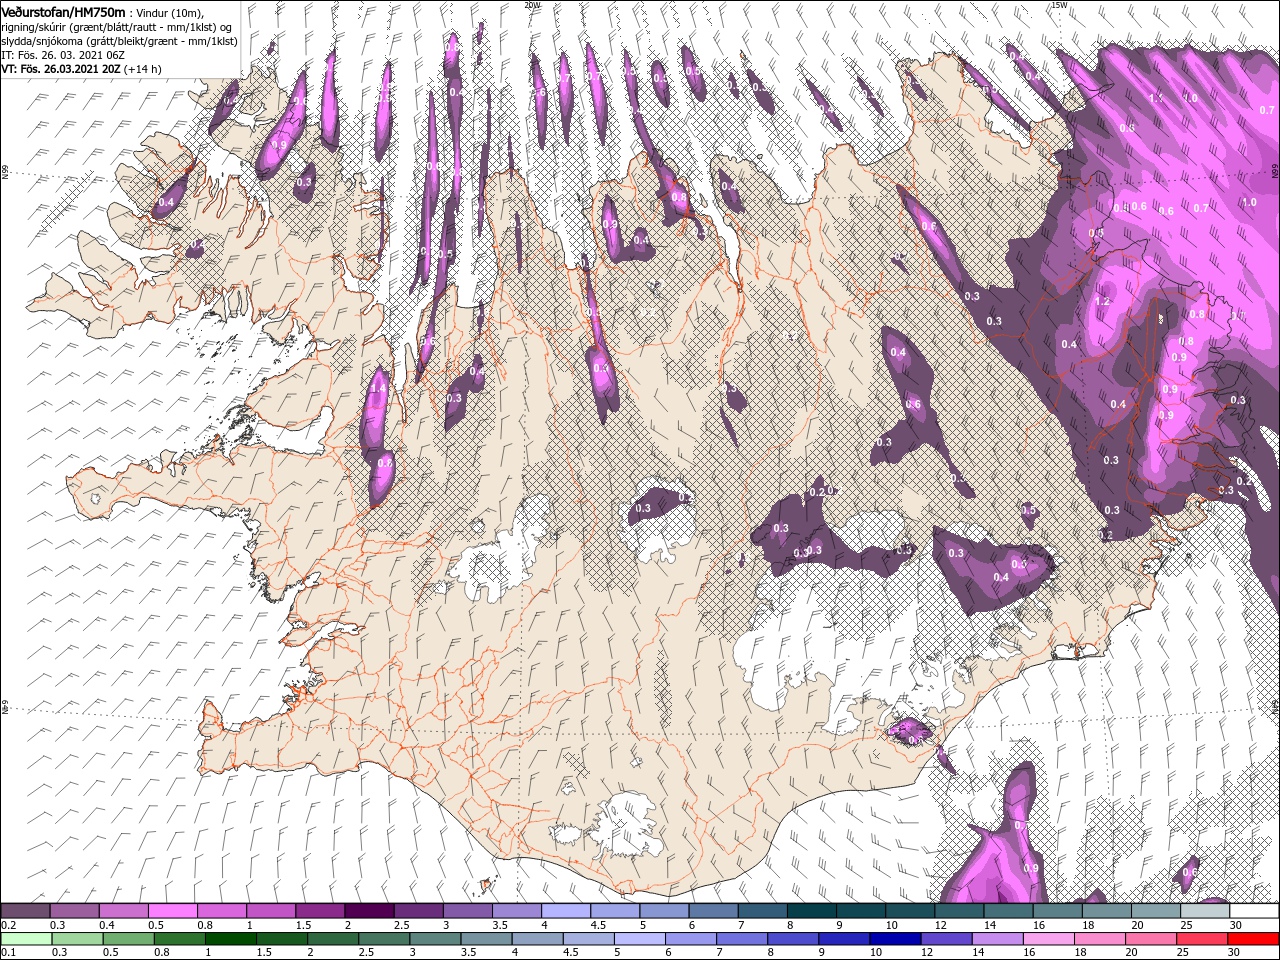Image resolution: width=1280 pixels, height=960 pixels.
Task: Select the magenta-purple swatch between 1.5 and 2 on snow scale
Action: point(320,911)
